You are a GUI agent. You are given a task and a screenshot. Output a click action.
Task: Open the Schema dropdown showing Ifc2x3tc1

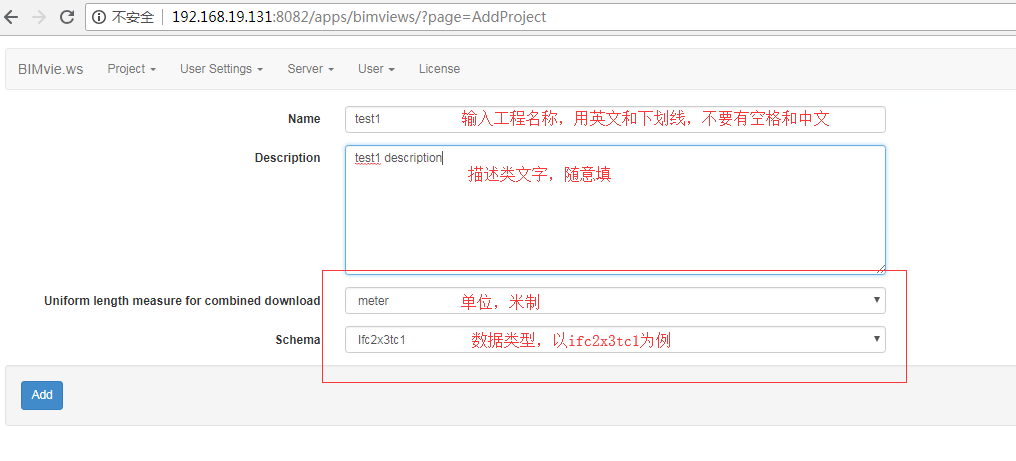(x=614, y=340)
